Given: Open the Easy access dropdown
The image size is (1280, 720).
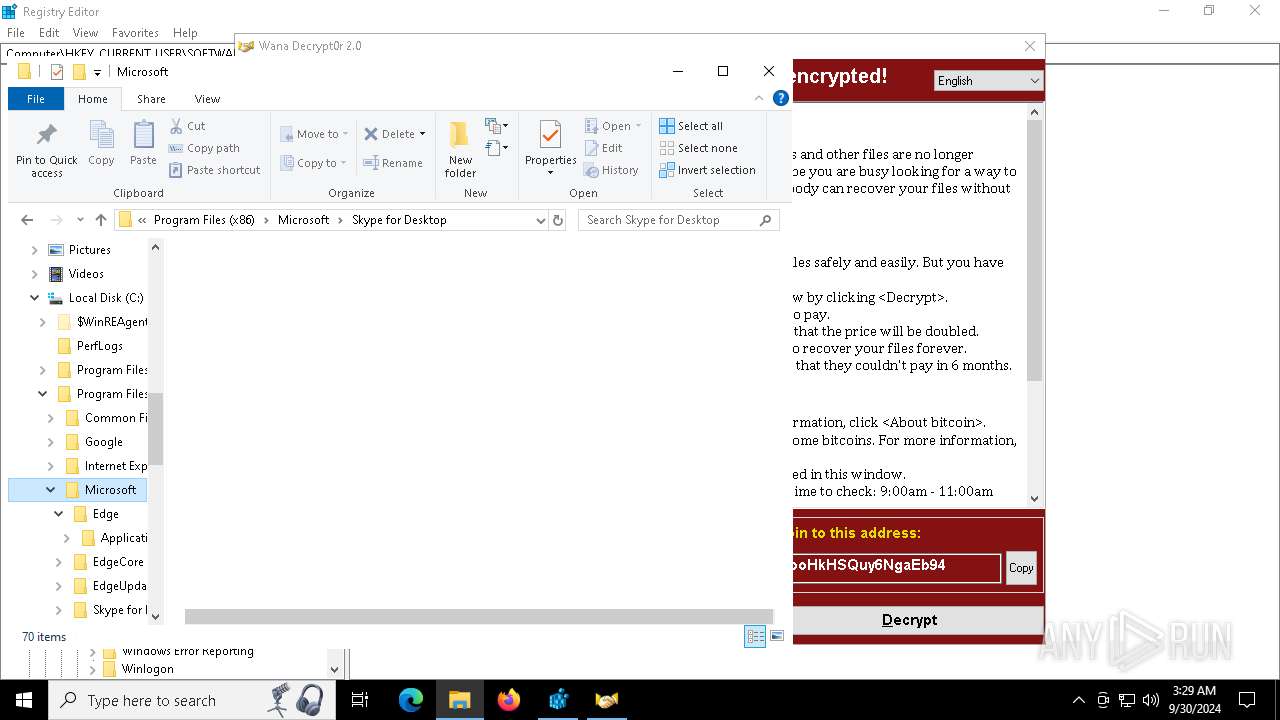Looking at the screenshot, I should [x=497, y=149].
